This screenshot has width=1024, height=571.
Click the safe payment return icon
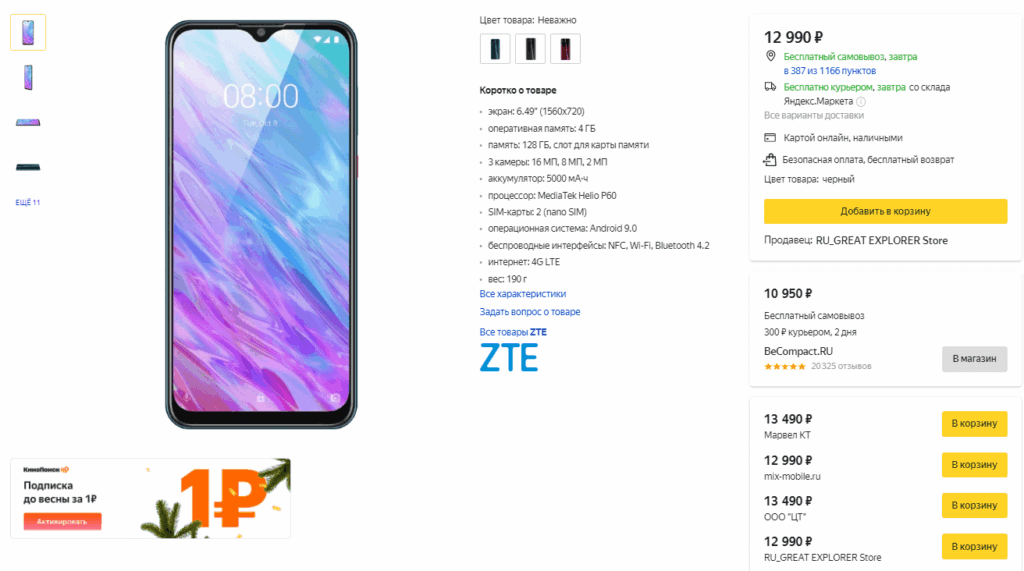pyautogui.click(x=770, y=159)
